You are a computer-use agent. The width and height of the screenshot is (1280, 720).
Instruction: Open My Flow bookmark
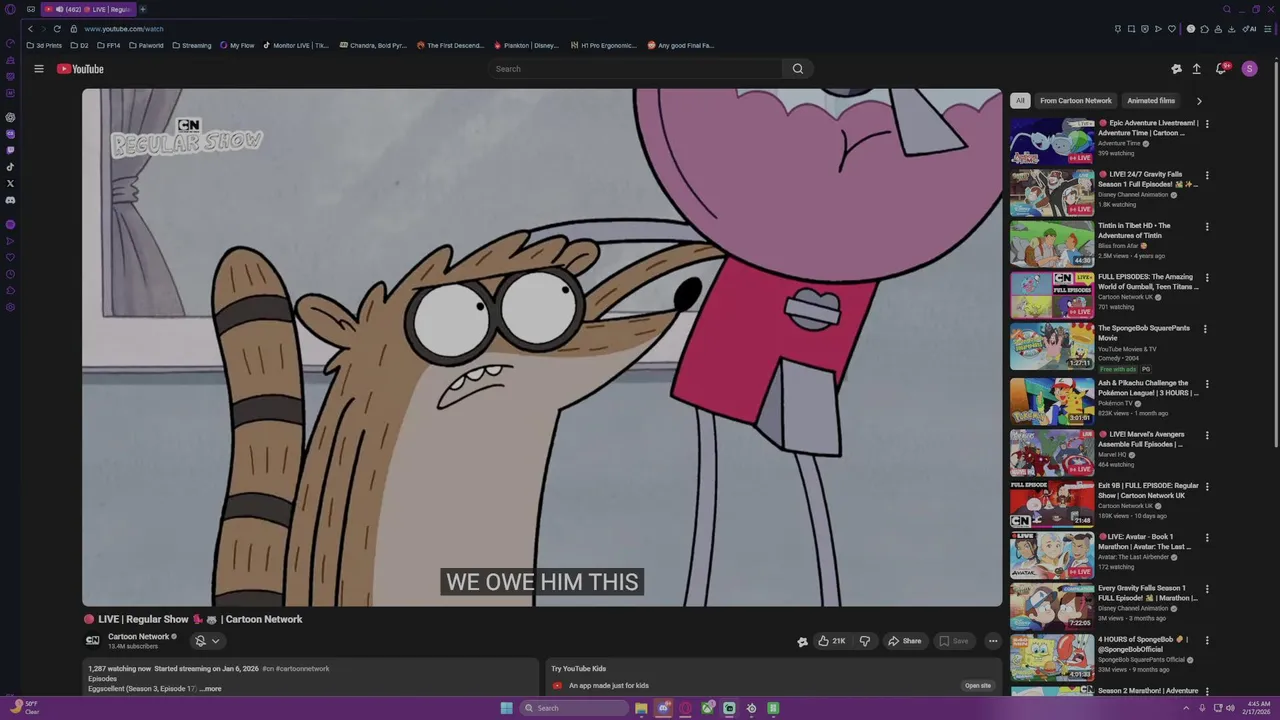pyautogui.click(x=237, y=45)
